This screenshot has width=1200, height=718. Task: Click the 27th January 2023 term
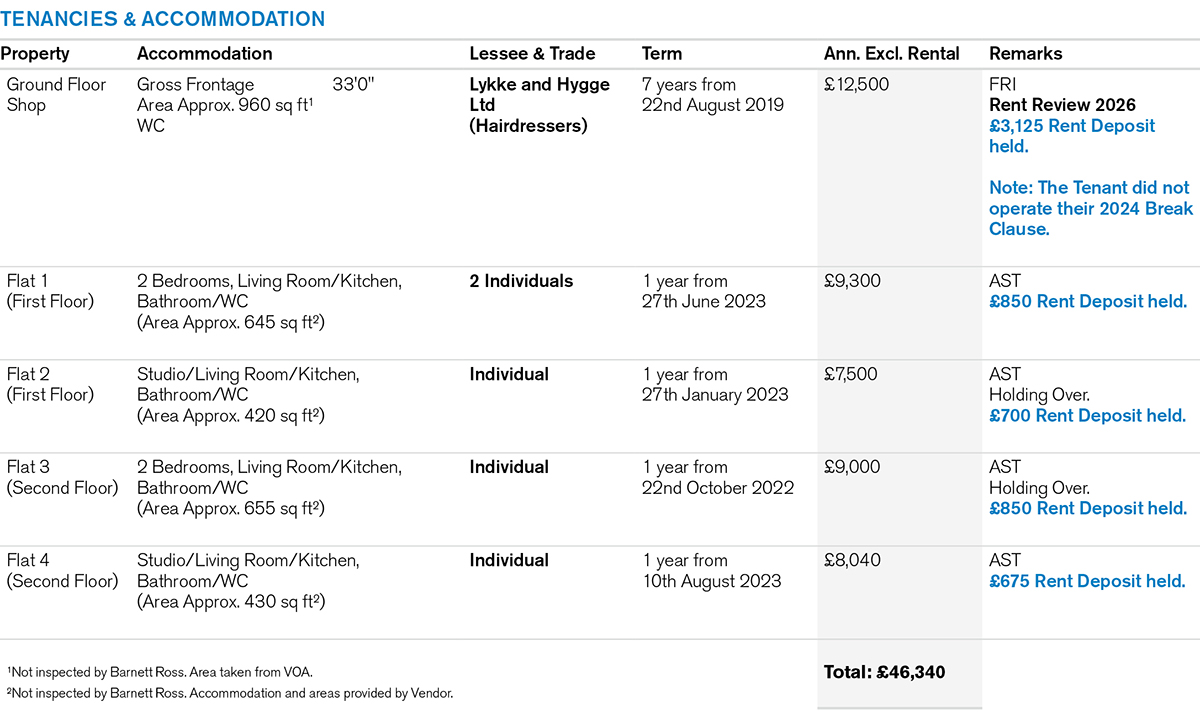[716, 395]
